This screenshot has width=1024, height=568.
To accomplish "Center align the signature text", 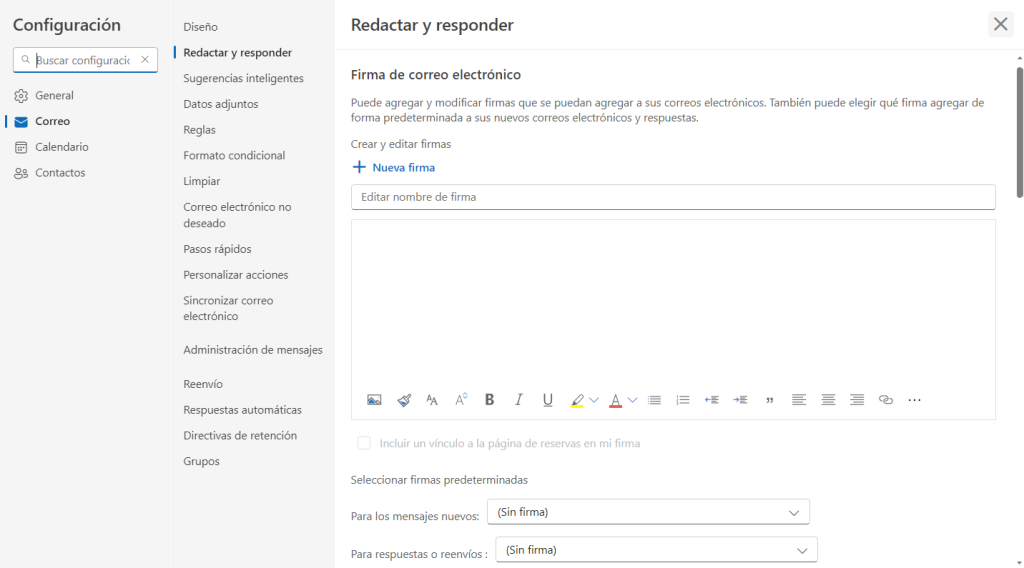I will 828,400.
